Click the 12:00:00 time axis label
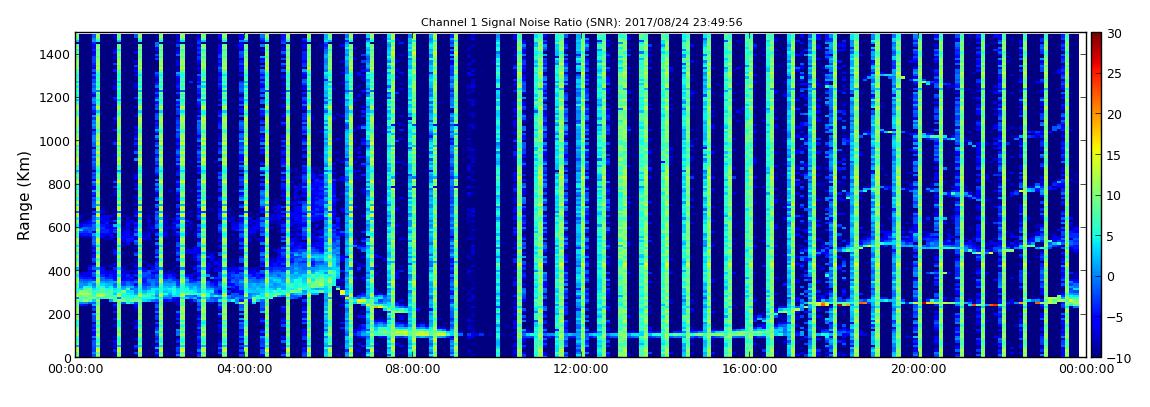This screenshot has width=1150, height=407. pyautogui.click(x=579, y=370)
